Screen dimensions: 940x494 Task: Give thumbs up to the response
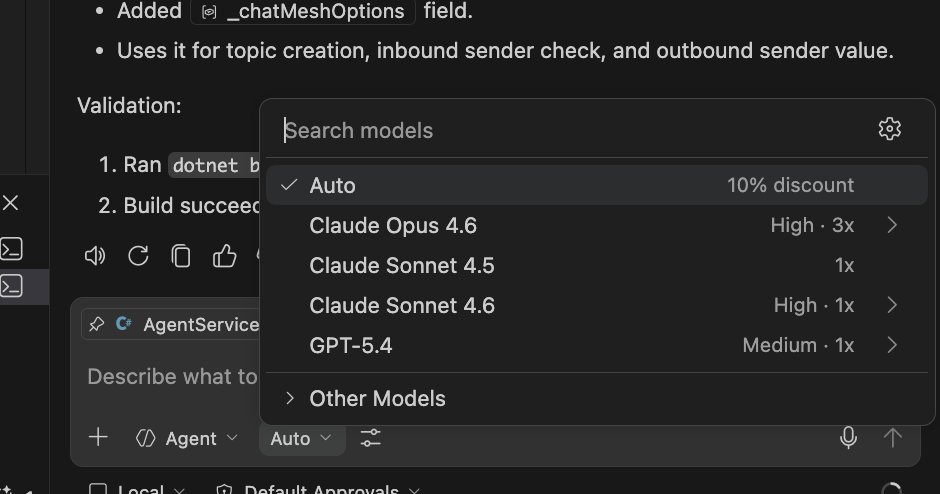pos(224,255)
